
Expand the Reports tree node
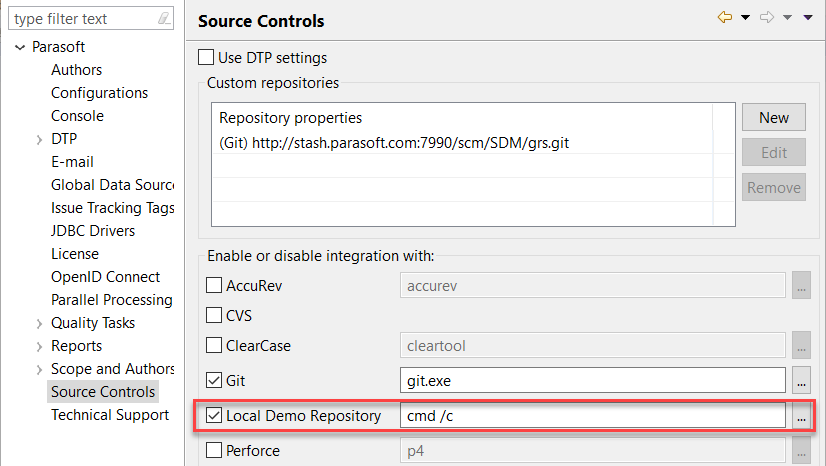click(39, 346)
